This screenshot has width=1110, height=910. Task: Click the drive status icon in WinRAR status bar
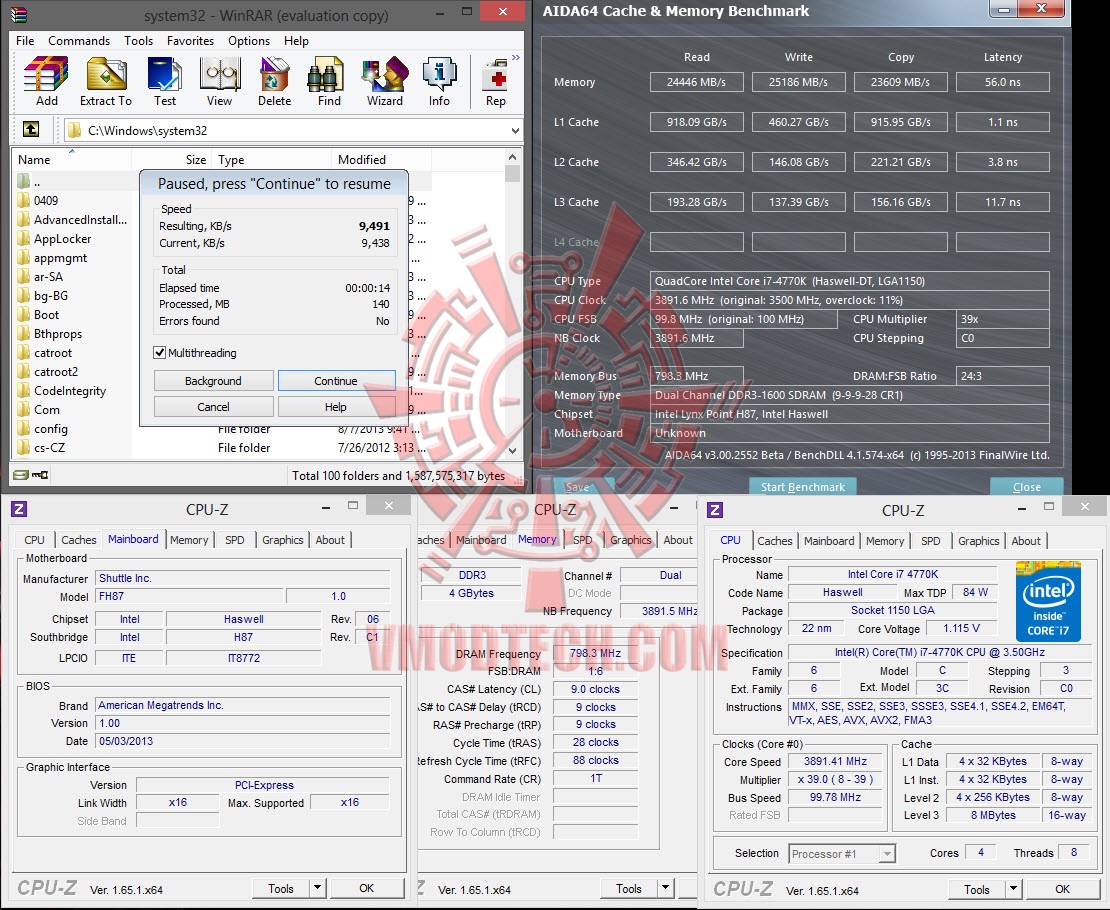click(21, 475)
